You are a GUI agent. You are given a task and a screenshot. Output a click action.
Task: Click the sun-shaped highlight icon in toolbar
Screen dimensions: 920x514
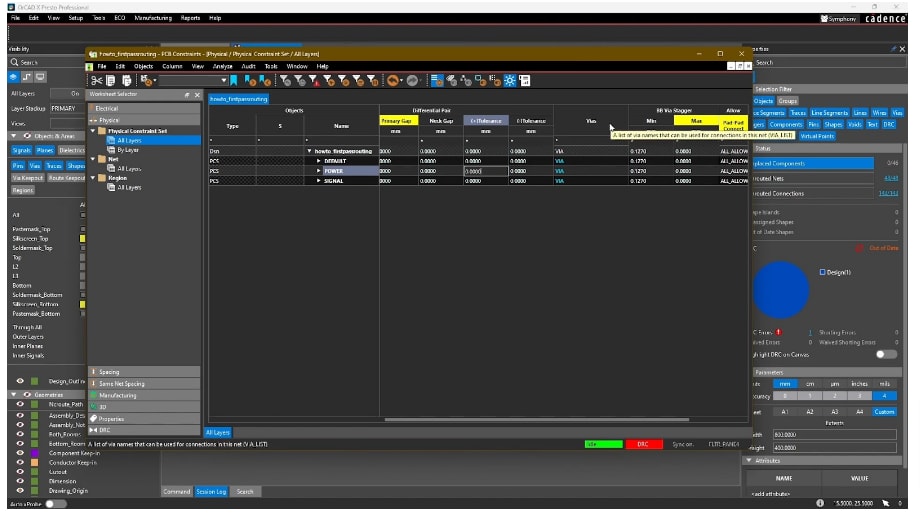point(510,80)
